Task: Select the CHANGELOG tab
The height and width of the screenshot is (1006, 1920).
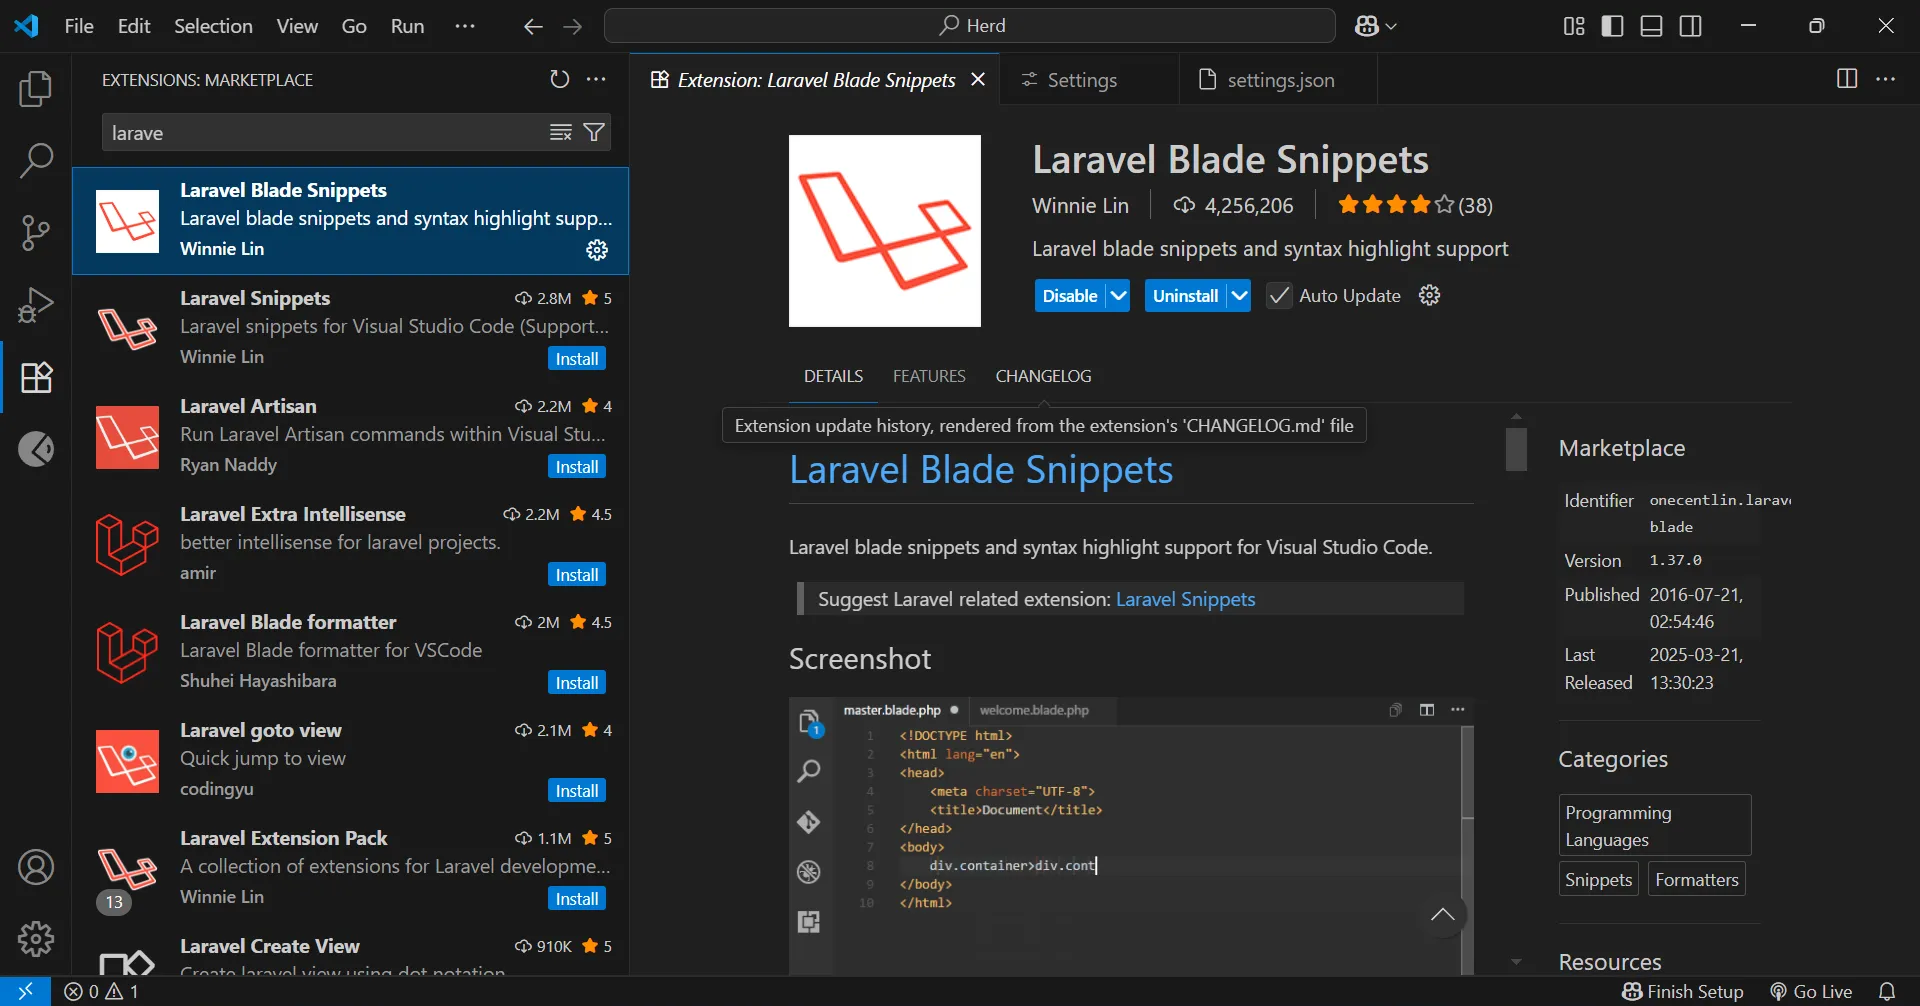Action: click(x=1043, y=376)
